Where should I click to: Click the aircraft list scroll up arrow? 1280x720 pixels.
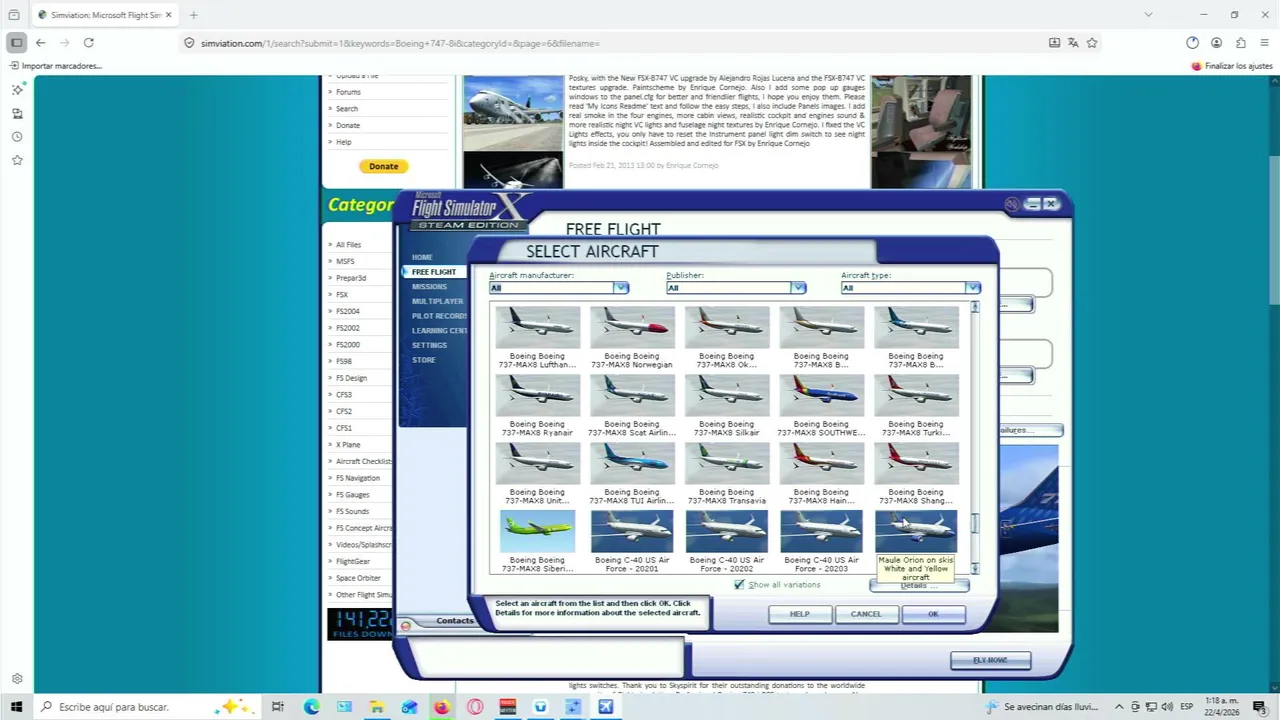[975, 308]
